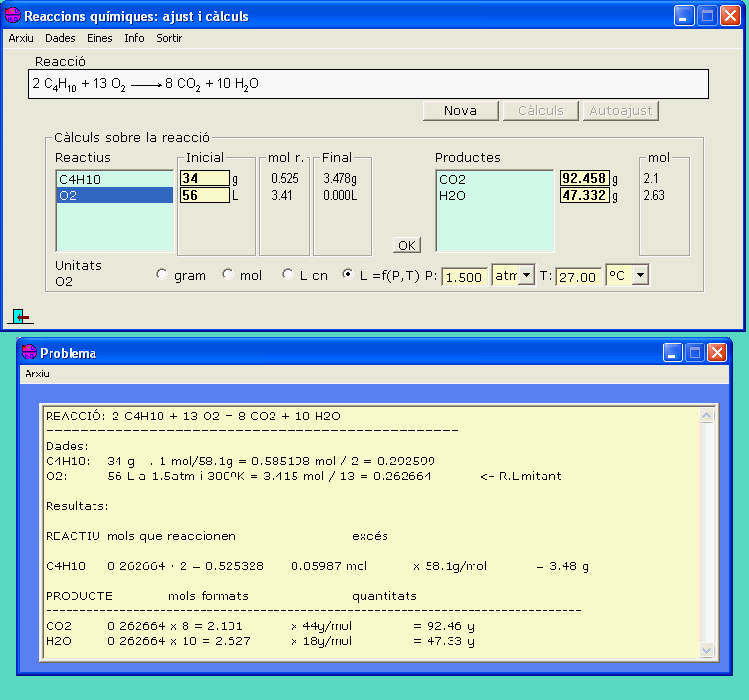Select the mol units radio button
The height and width of the screenshot is (700, 749).
(x=227, y=274)
